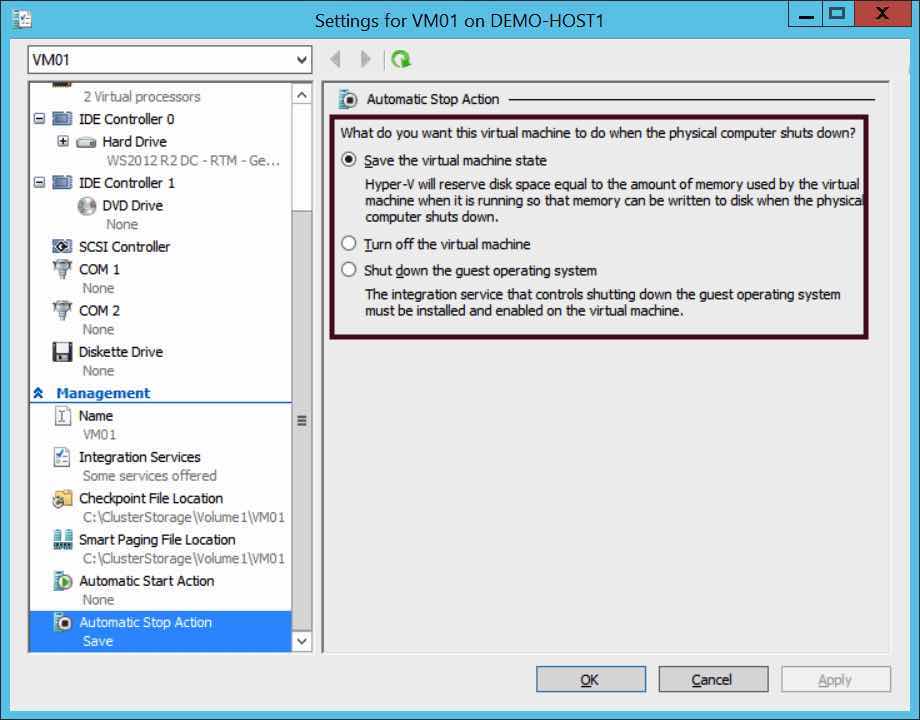Click the Automatic Stop Action tree icon
Screen dimensions: 920x720
tap(62, 622)
